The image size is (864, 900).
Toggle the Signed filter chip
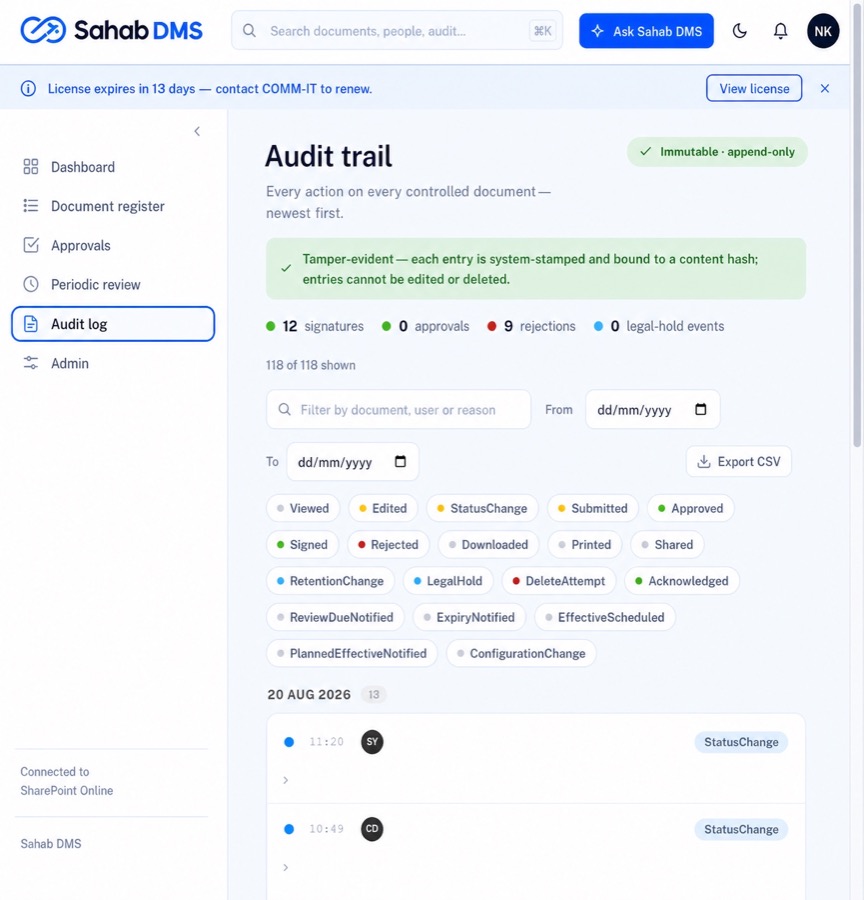point(303,544)
